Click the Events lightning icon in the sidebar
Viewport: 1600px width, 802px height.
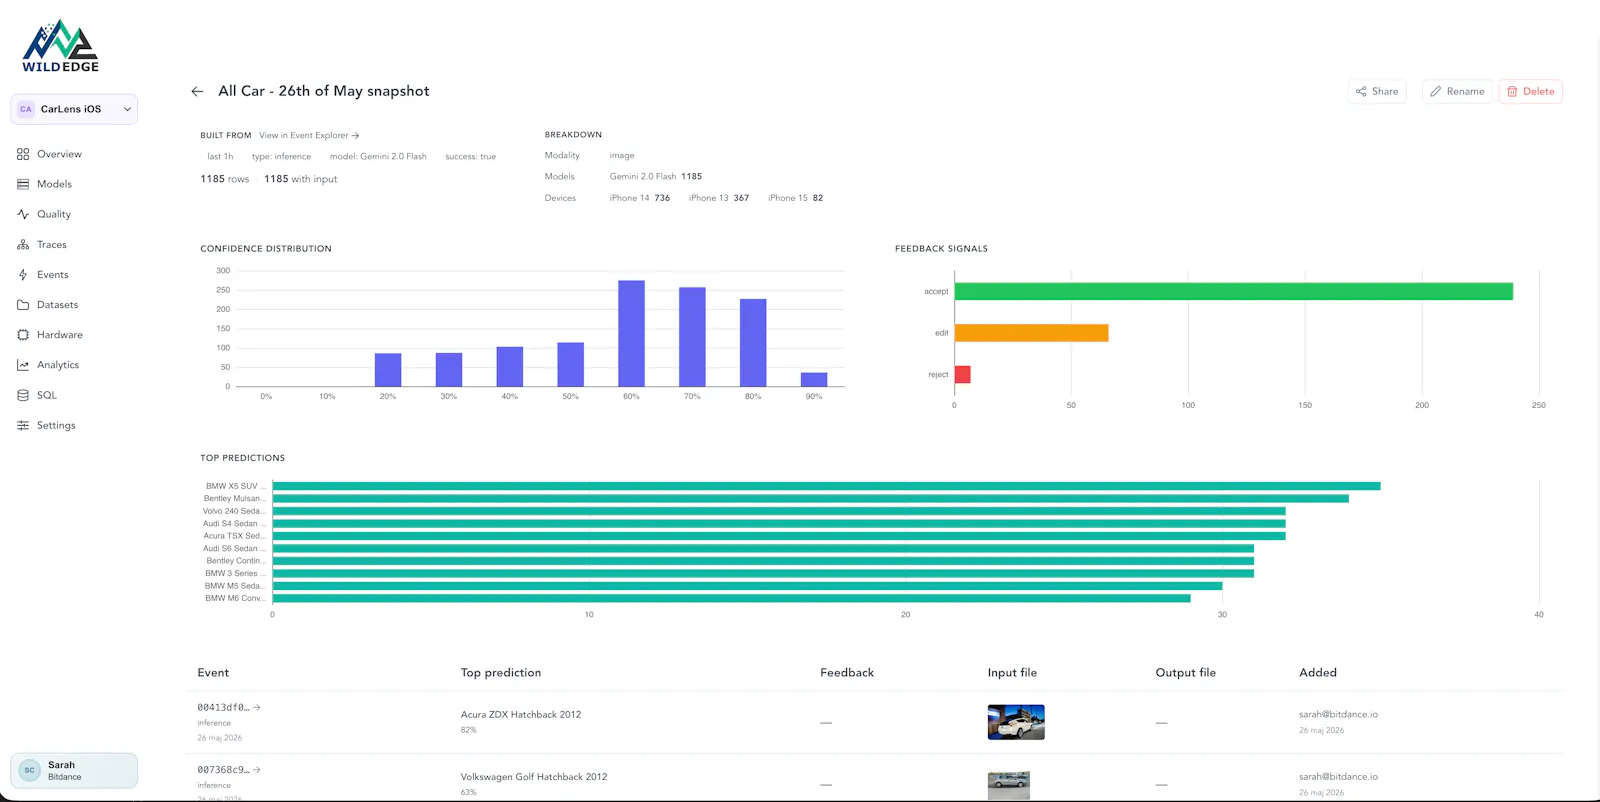[x=23, y=274]
